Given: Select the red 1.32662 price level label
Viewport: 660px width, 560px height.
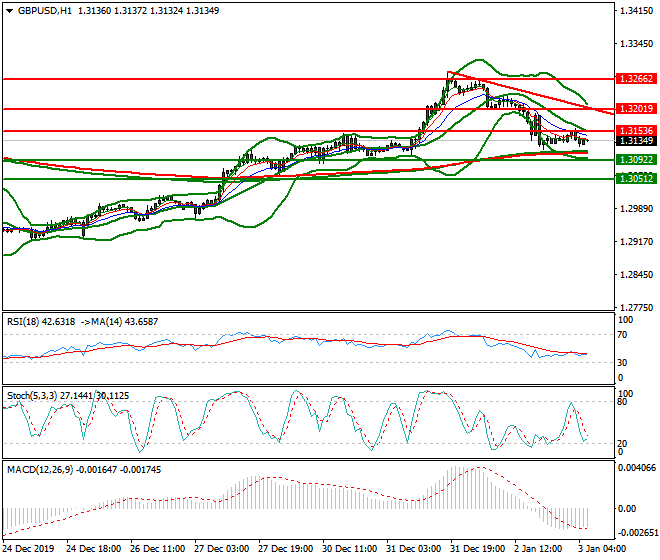Looking at the screenshot, I should click(x=636, y=79).
